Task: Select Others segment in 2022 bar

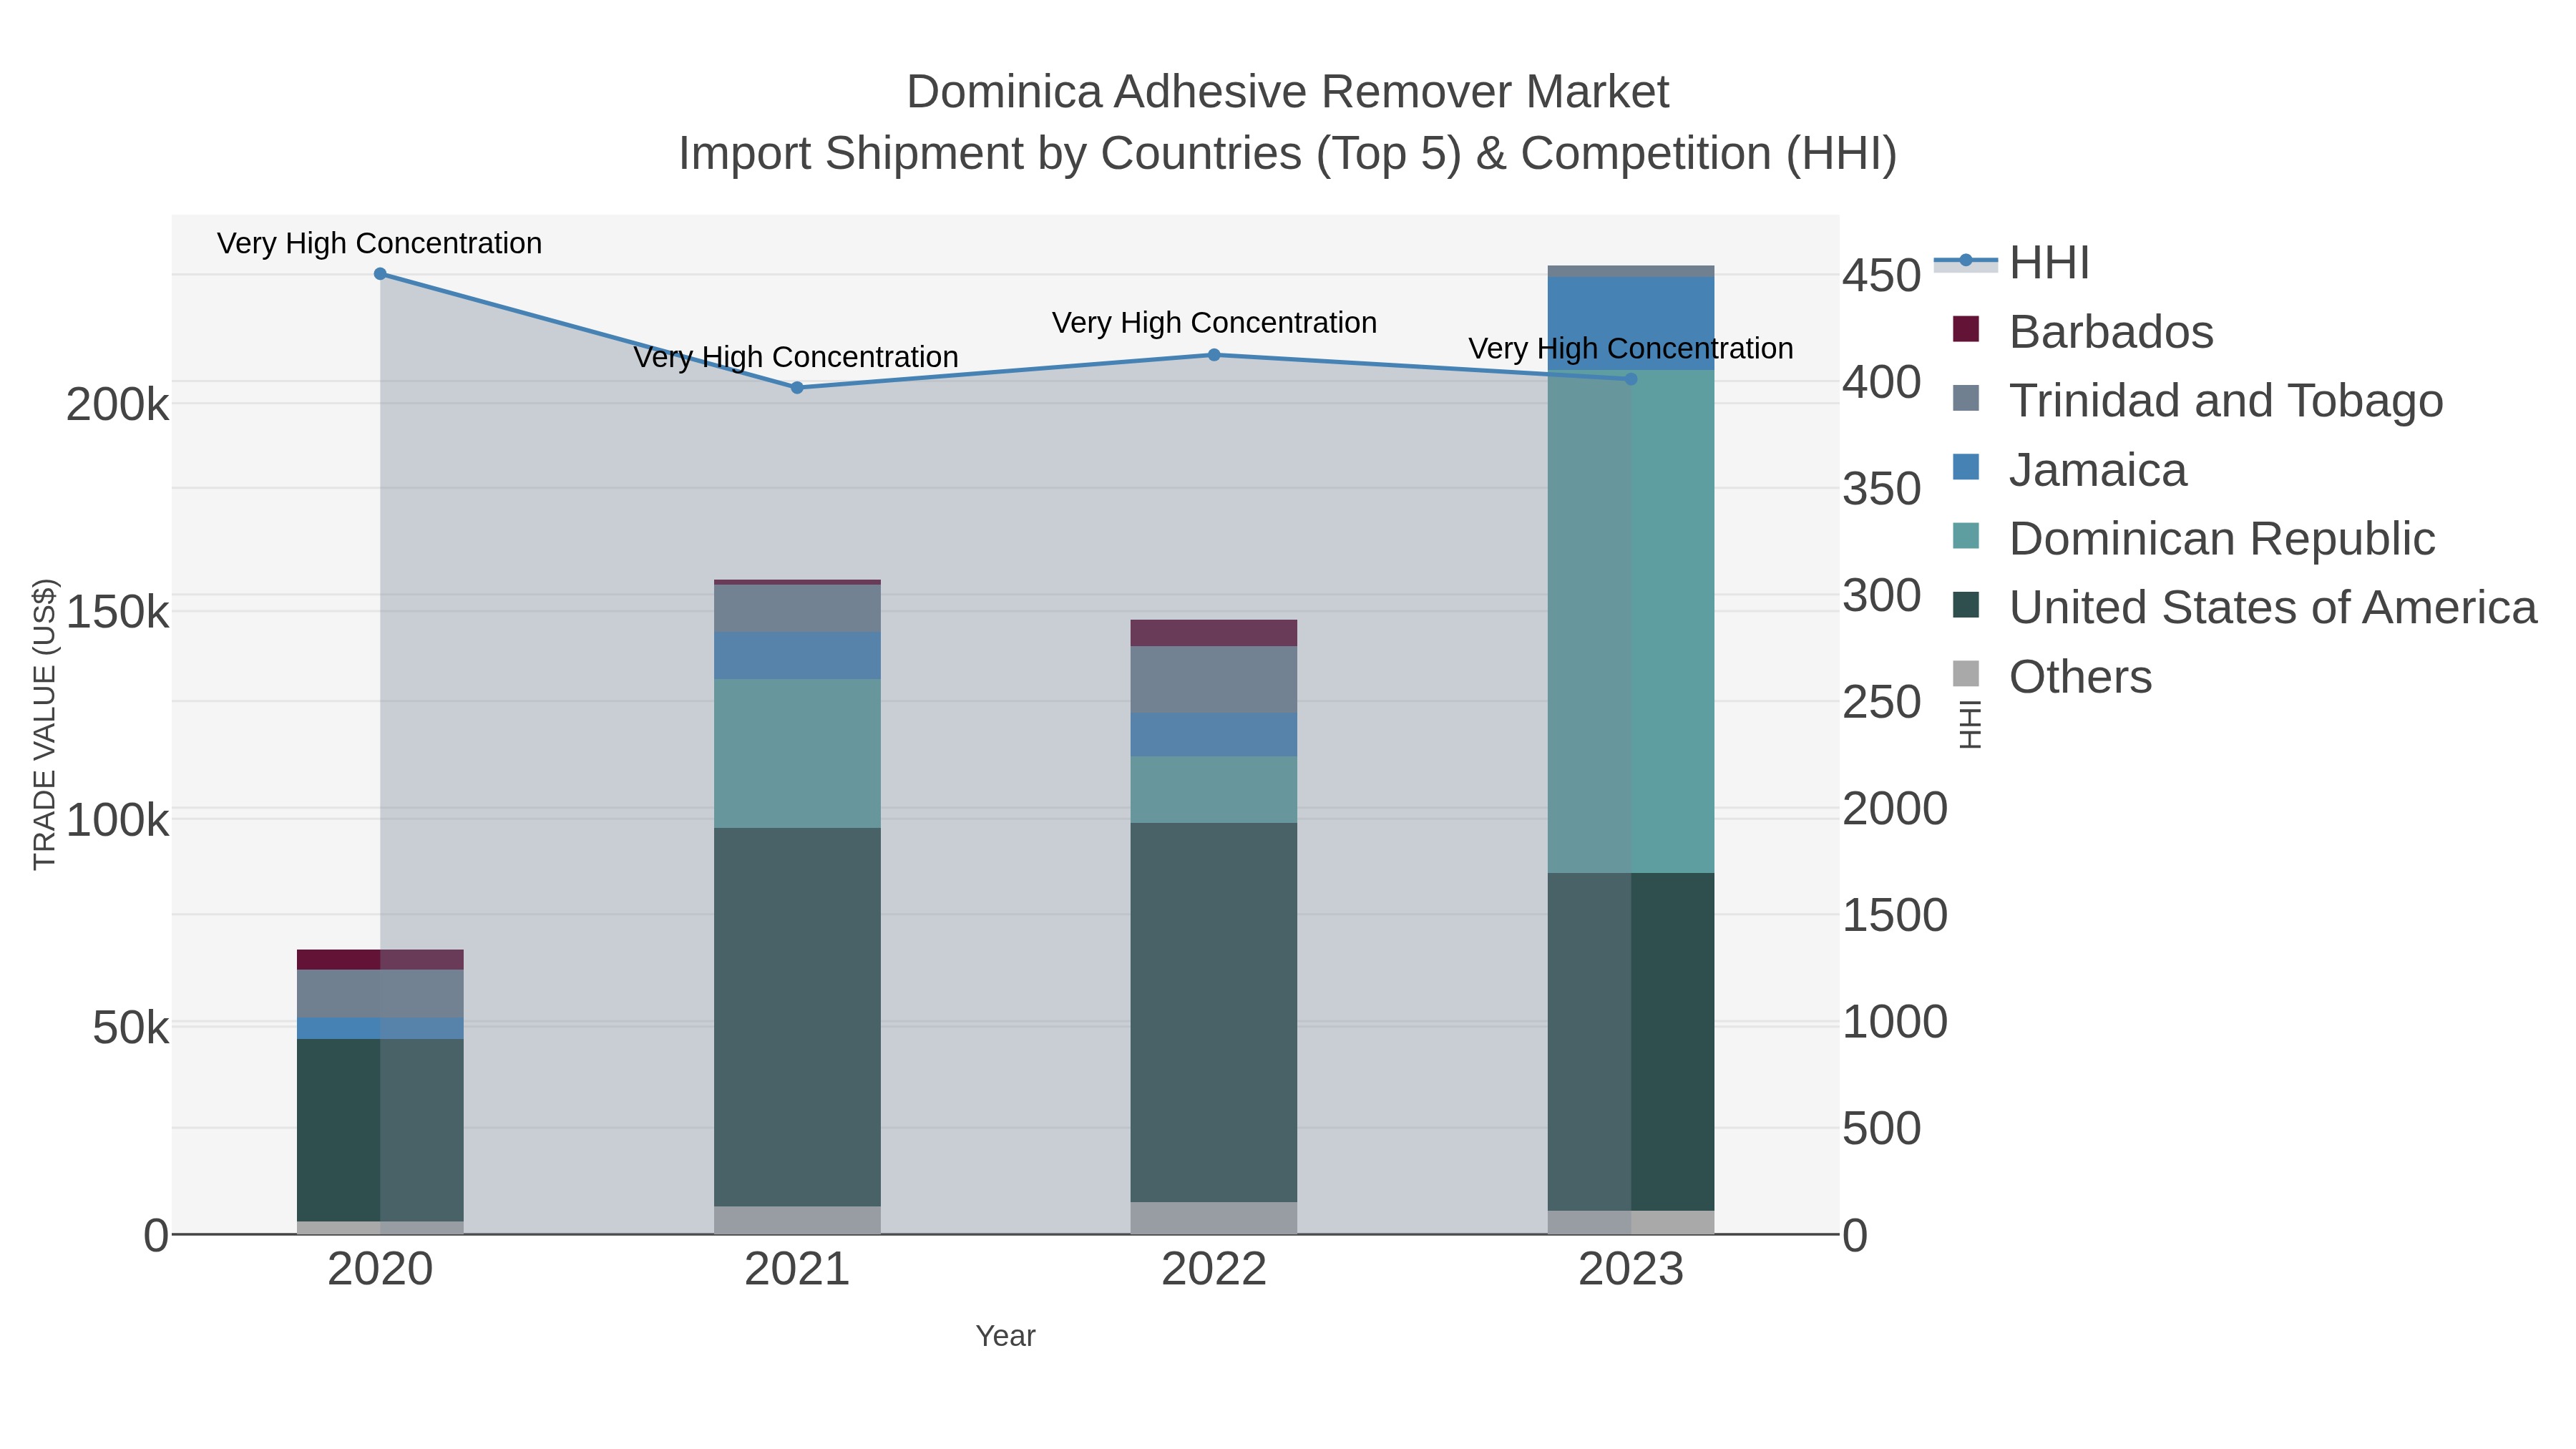Action: click(1214, 1219)
